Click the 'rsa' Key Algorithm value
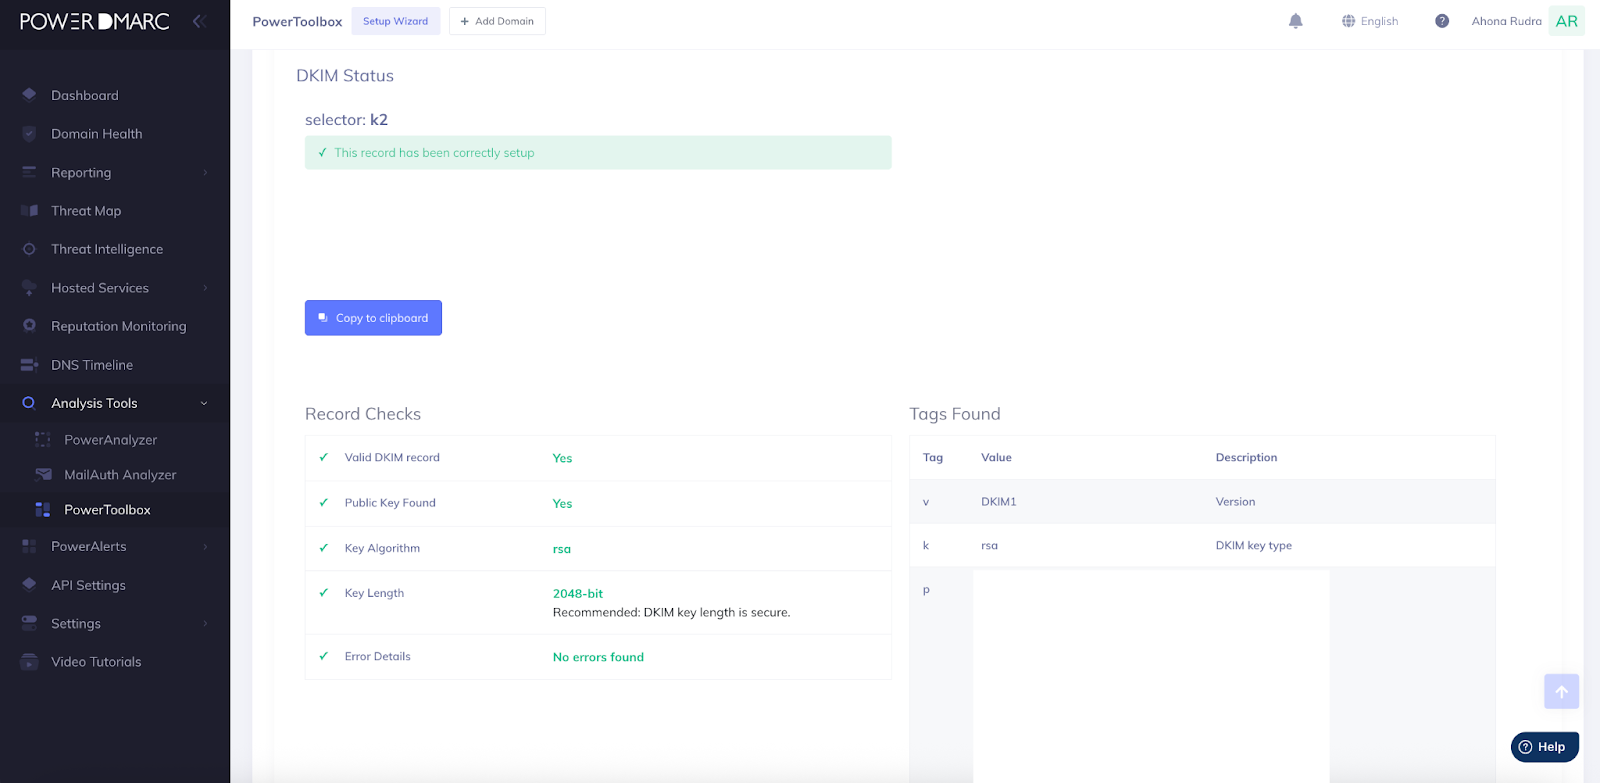This screenshot has height=783, width=1600. [562, 549]
